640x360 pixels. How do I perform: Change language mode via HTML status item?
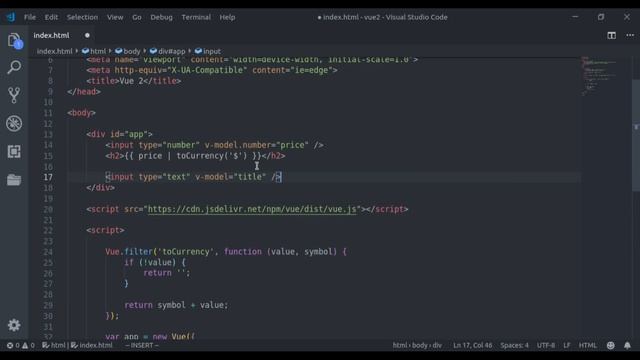[x=587, y=345]
